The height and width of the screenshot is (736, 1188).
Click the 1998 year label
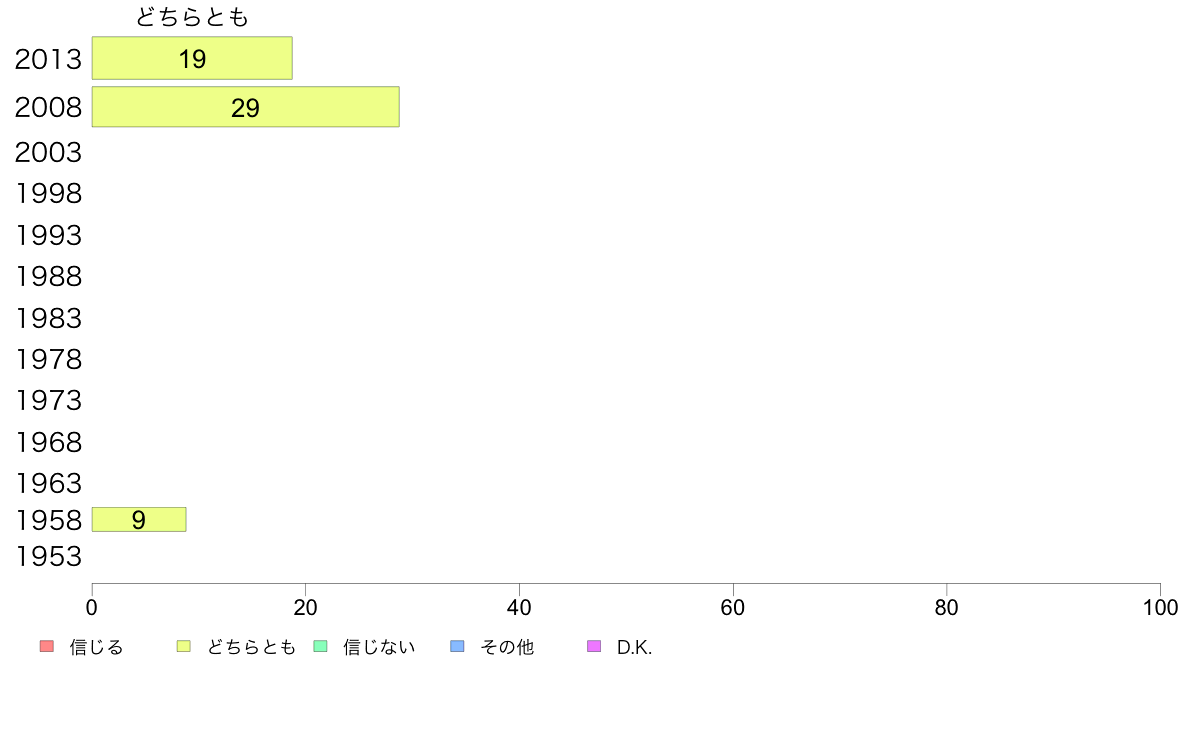(48, 193)
